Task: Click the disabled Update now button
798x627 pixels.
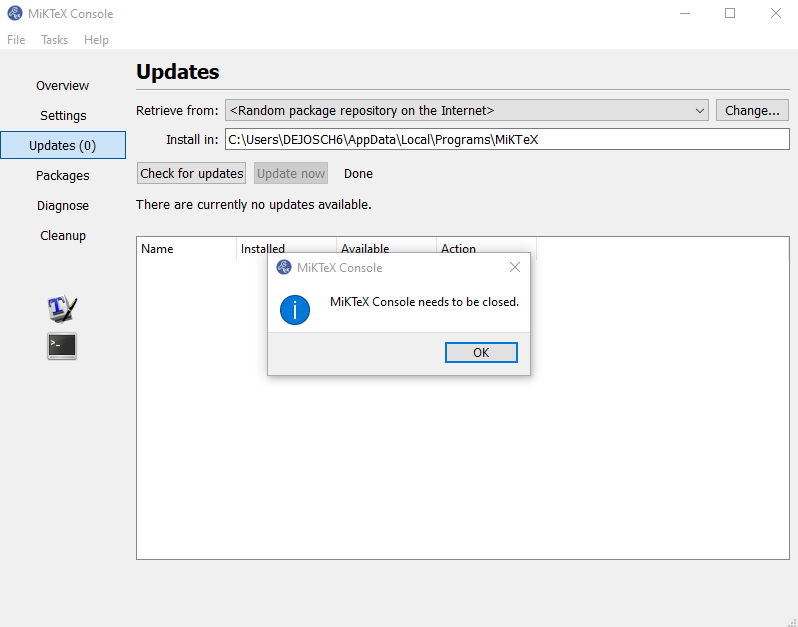Action: tap(291, 174)
